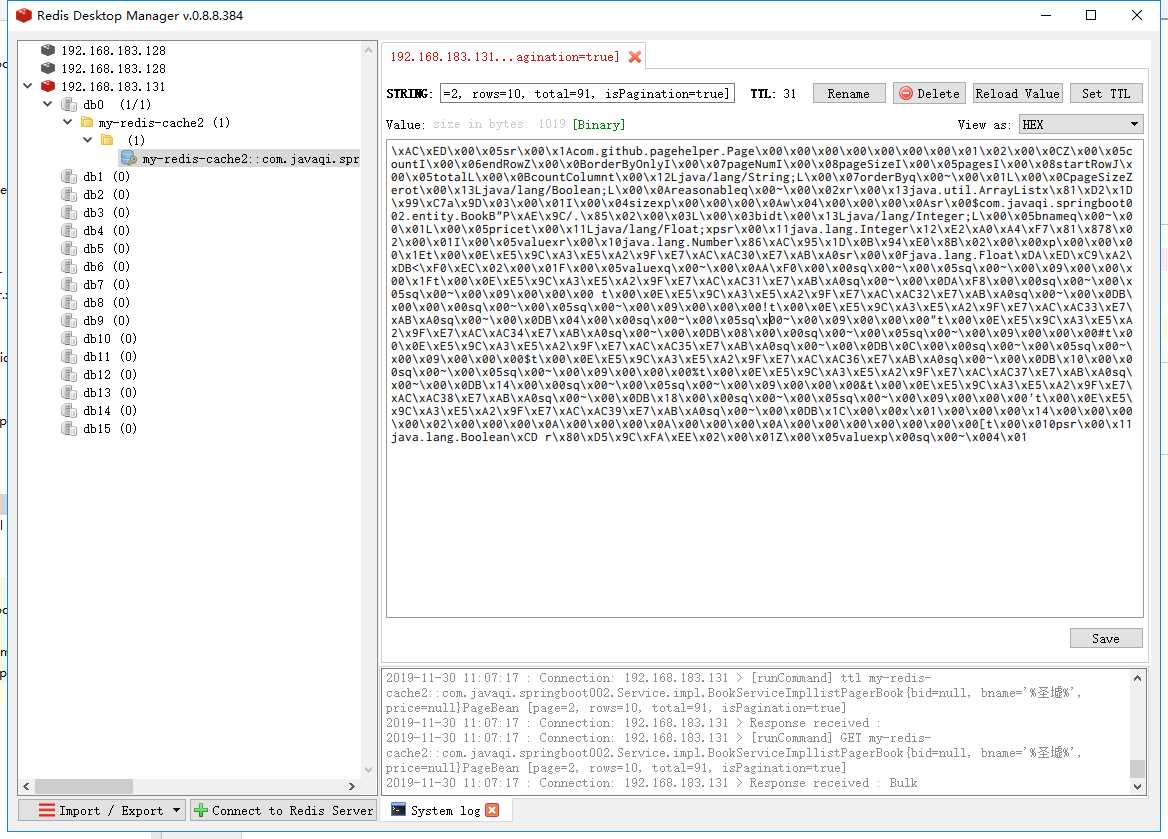This screenshot has width=1168, height=839.
Task: Collapse the db0 tree node
Action: (47, 104)
